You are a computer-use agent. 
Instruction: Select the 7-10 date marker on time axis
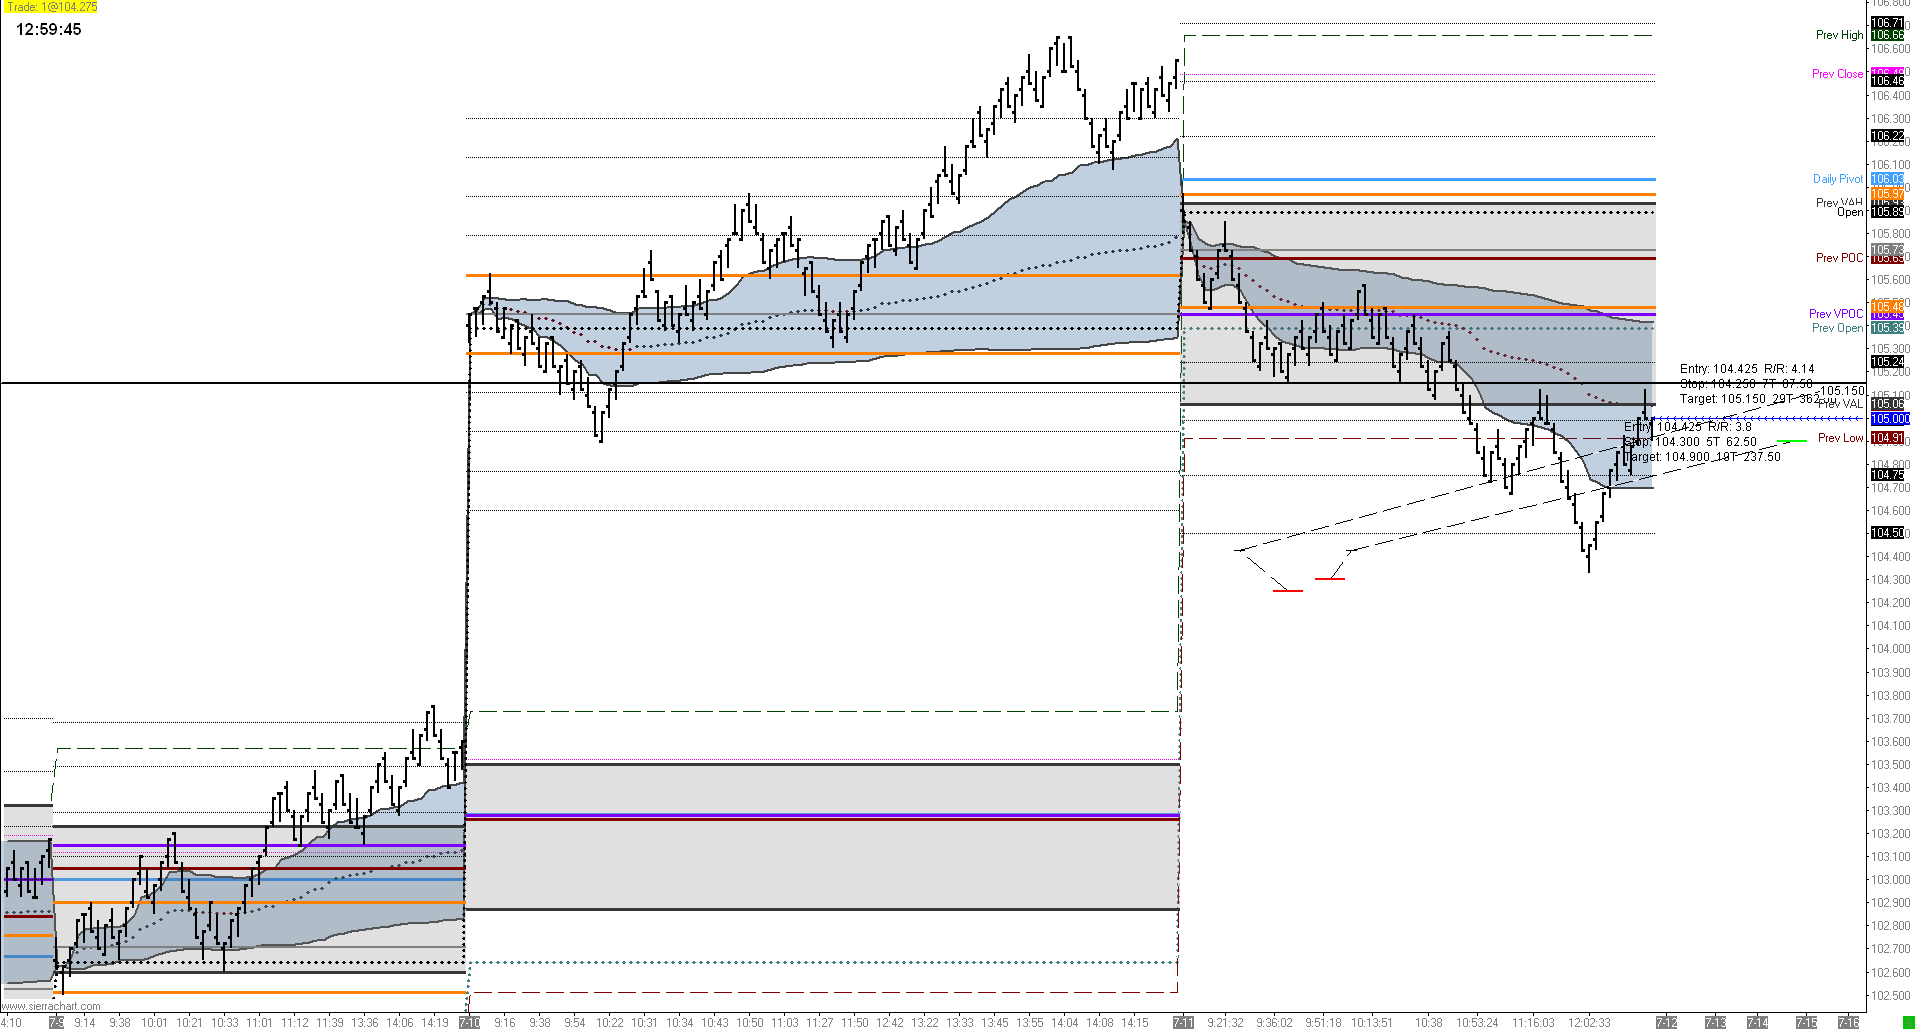(469, 1023)
